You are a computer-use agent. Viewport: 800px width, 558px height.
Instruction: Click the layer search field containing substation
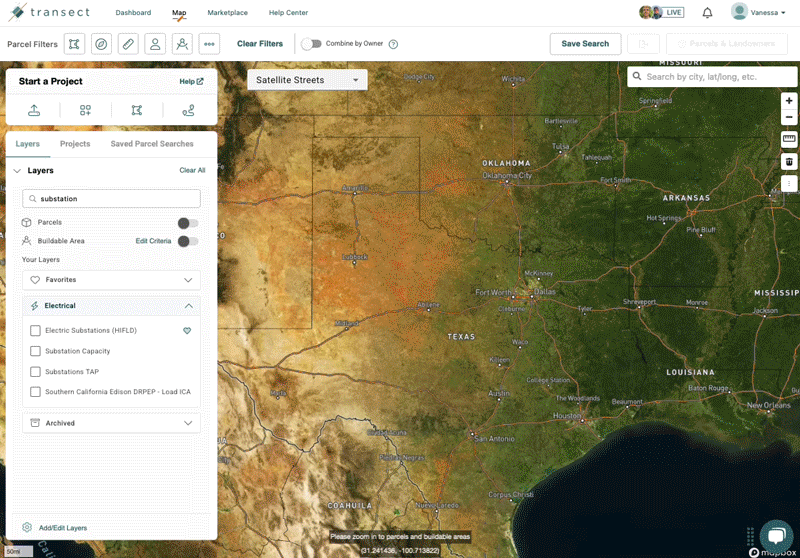[111, 199]
